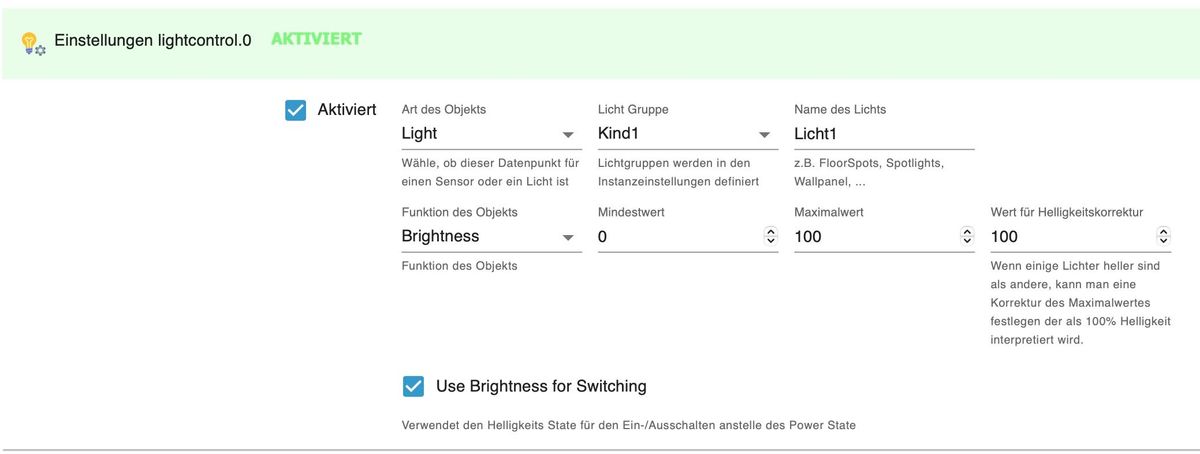Click the Use Brightness for Switching label

click(x=541, y=386)
